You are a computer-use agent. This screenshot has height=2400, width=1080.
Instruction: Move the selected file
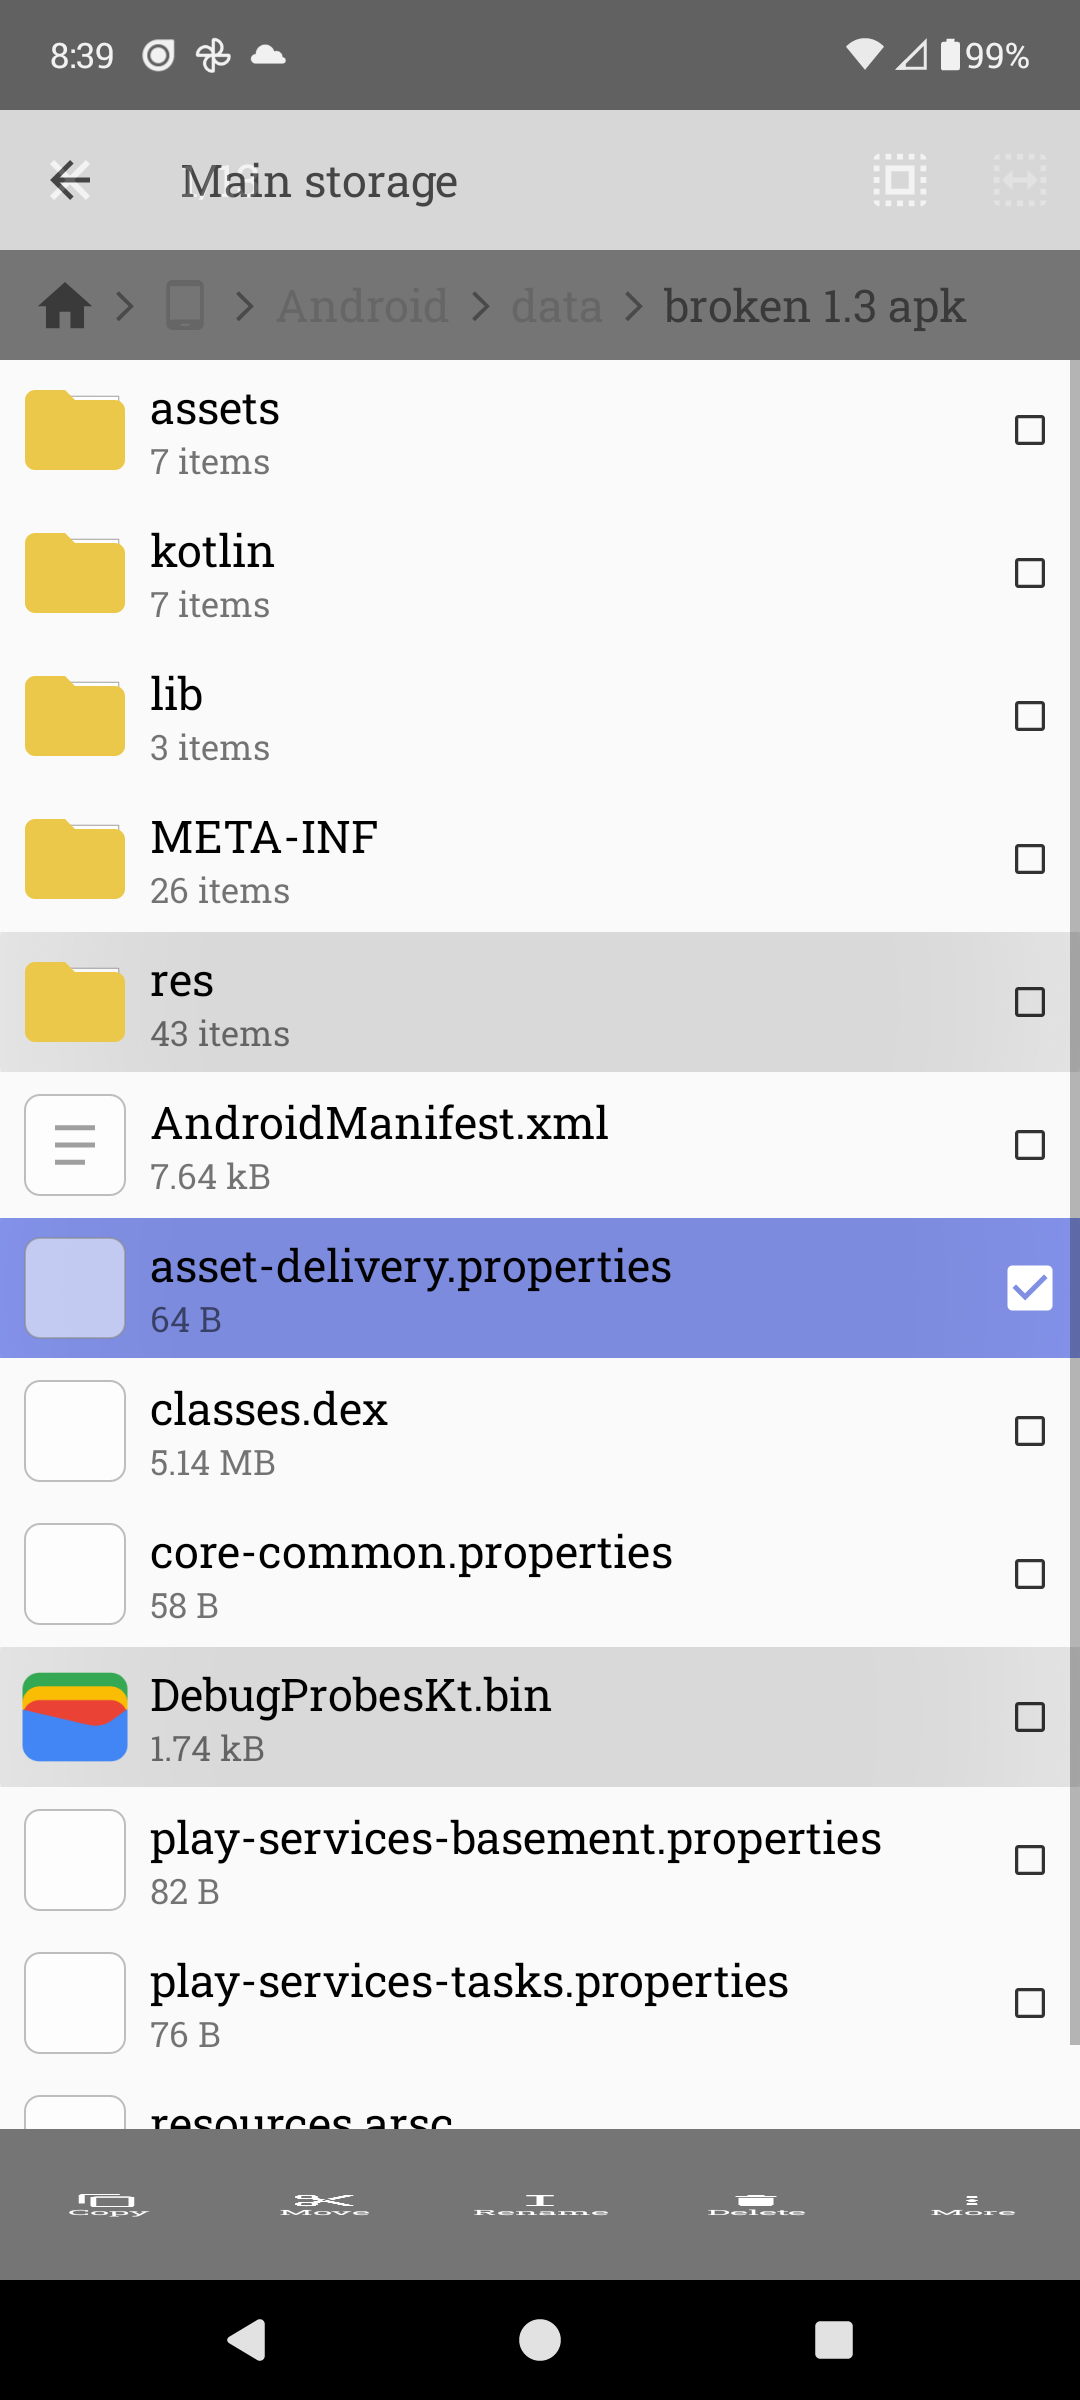coord(325,2204)
